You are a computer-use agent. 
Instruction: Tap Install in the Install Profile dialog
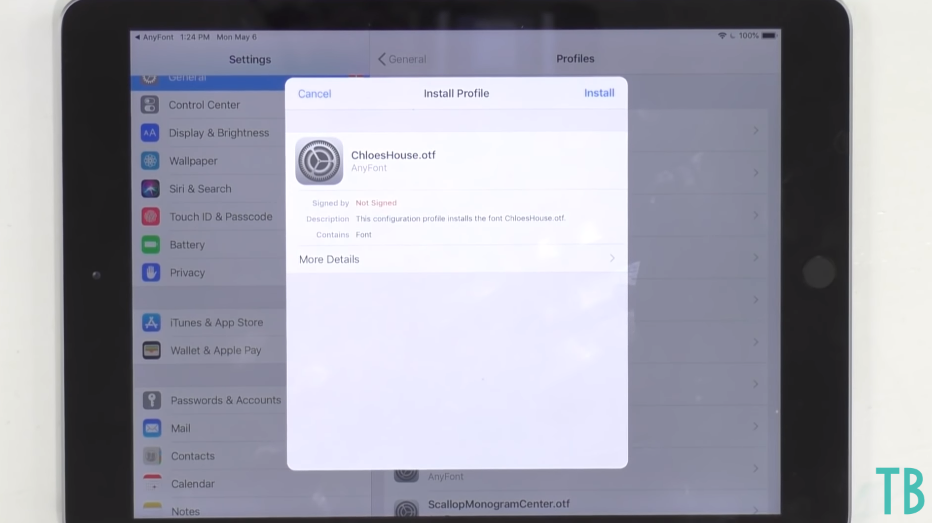599,93
